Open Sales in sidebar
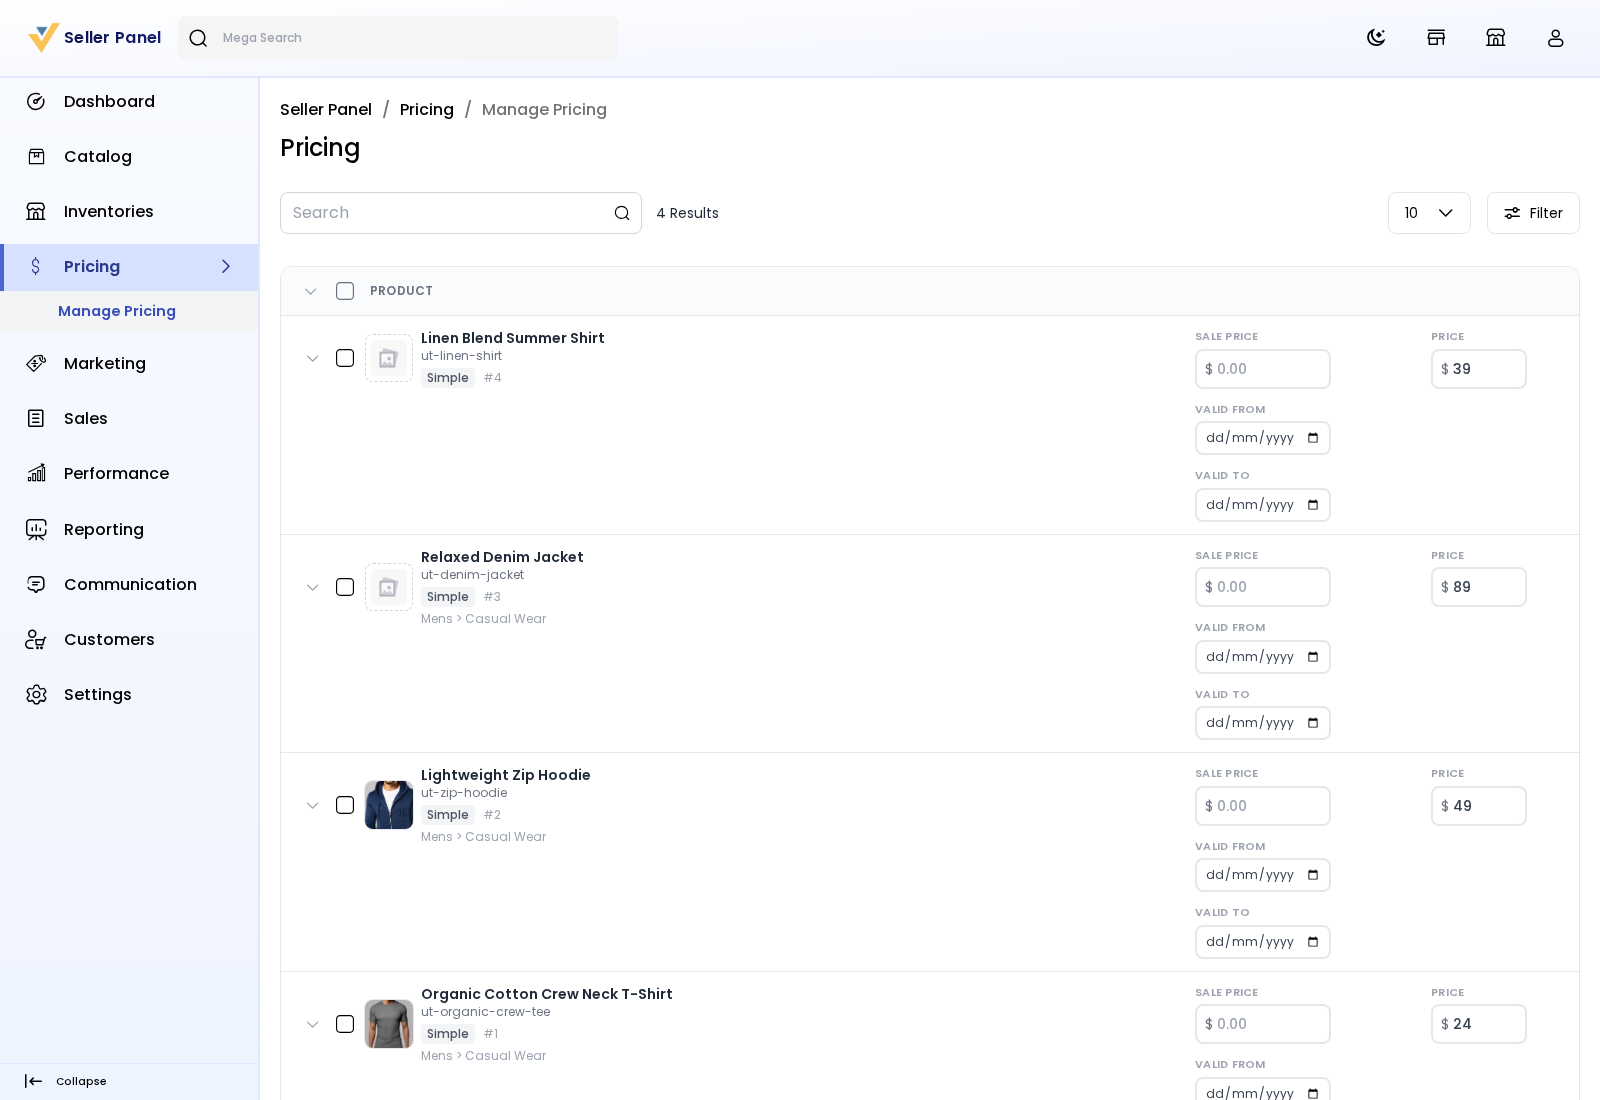Viewport: 1600px width, 1100px height. (x=129, y=419)
